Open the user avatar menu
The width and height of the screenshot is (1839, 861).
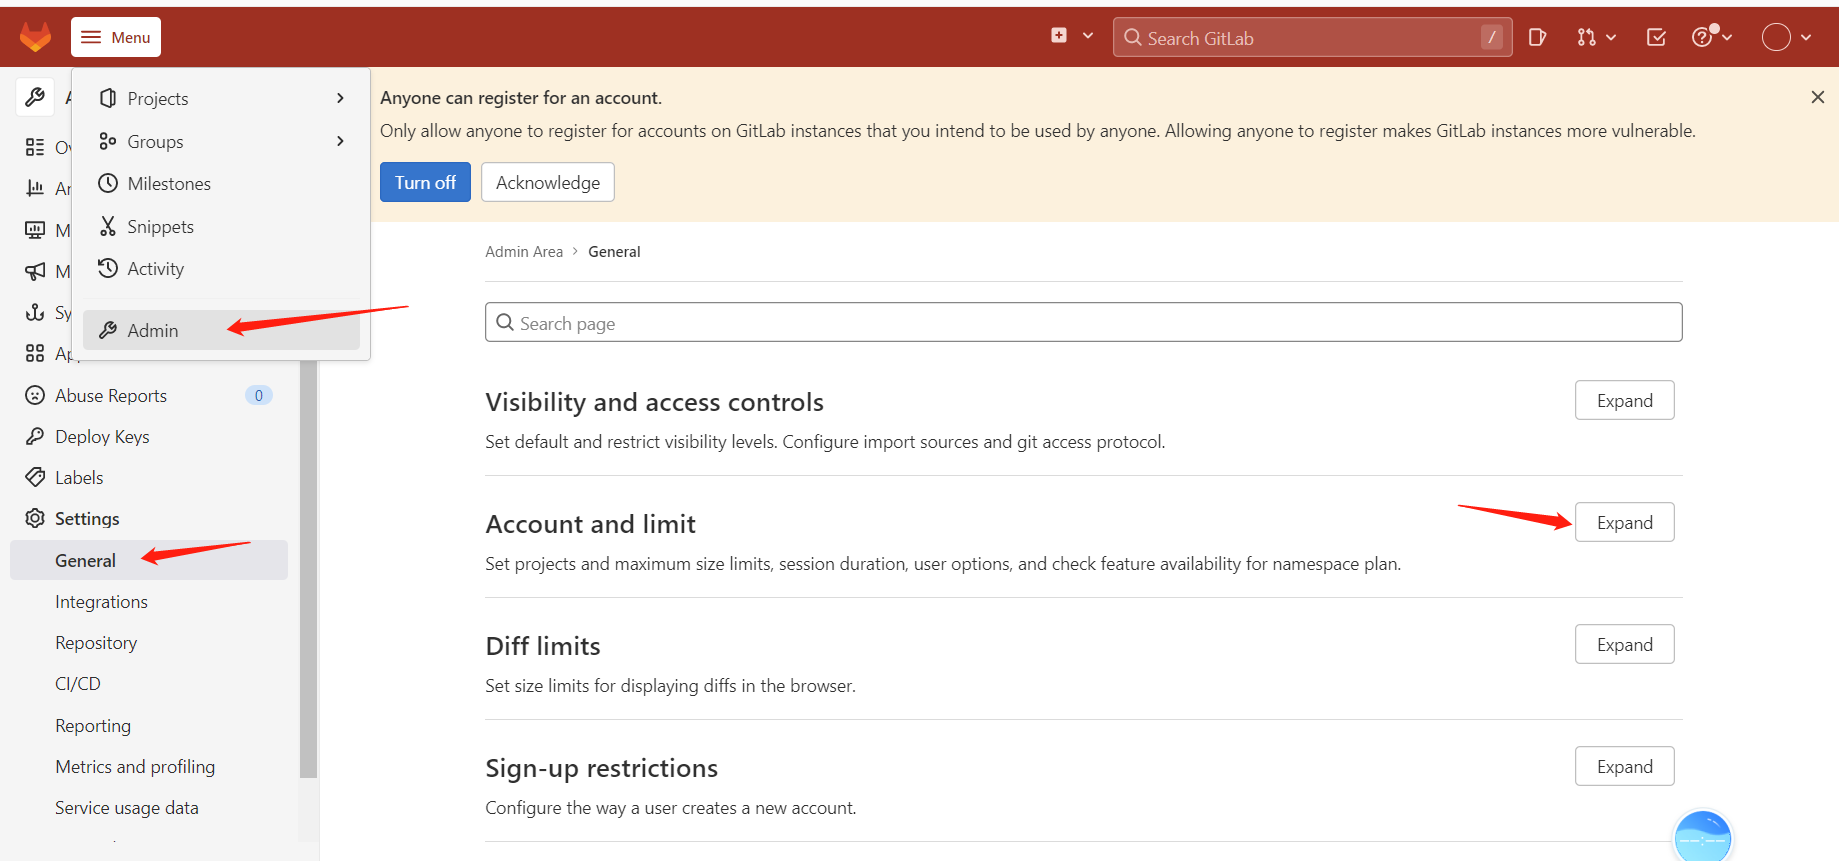pyautogui.click(x=1776, y=37)
